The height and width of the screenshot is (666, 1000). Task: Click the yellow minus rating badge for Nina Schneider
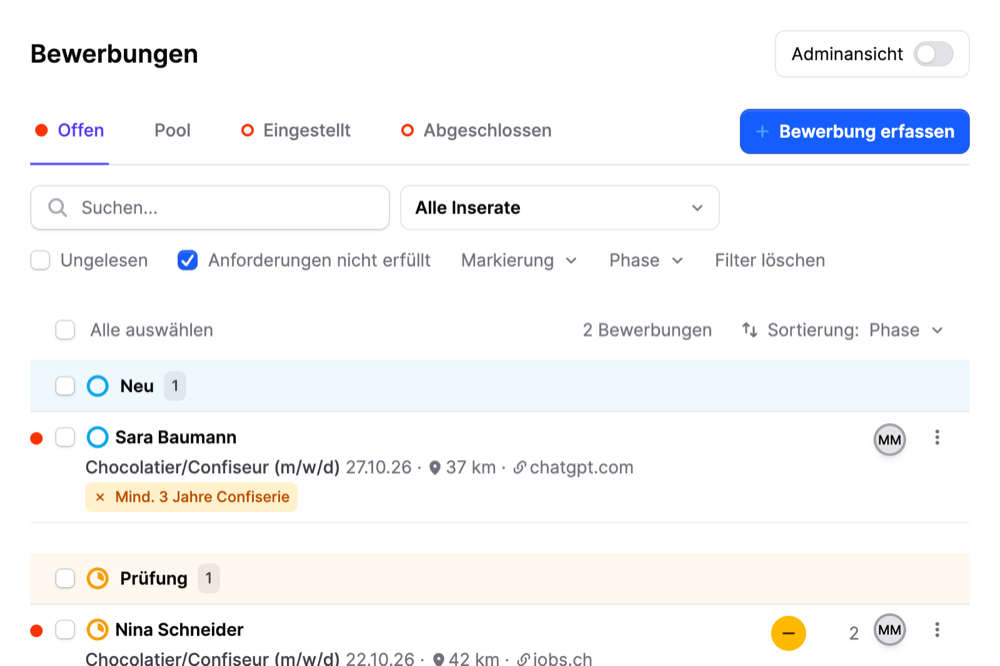[x=788, y=633]
